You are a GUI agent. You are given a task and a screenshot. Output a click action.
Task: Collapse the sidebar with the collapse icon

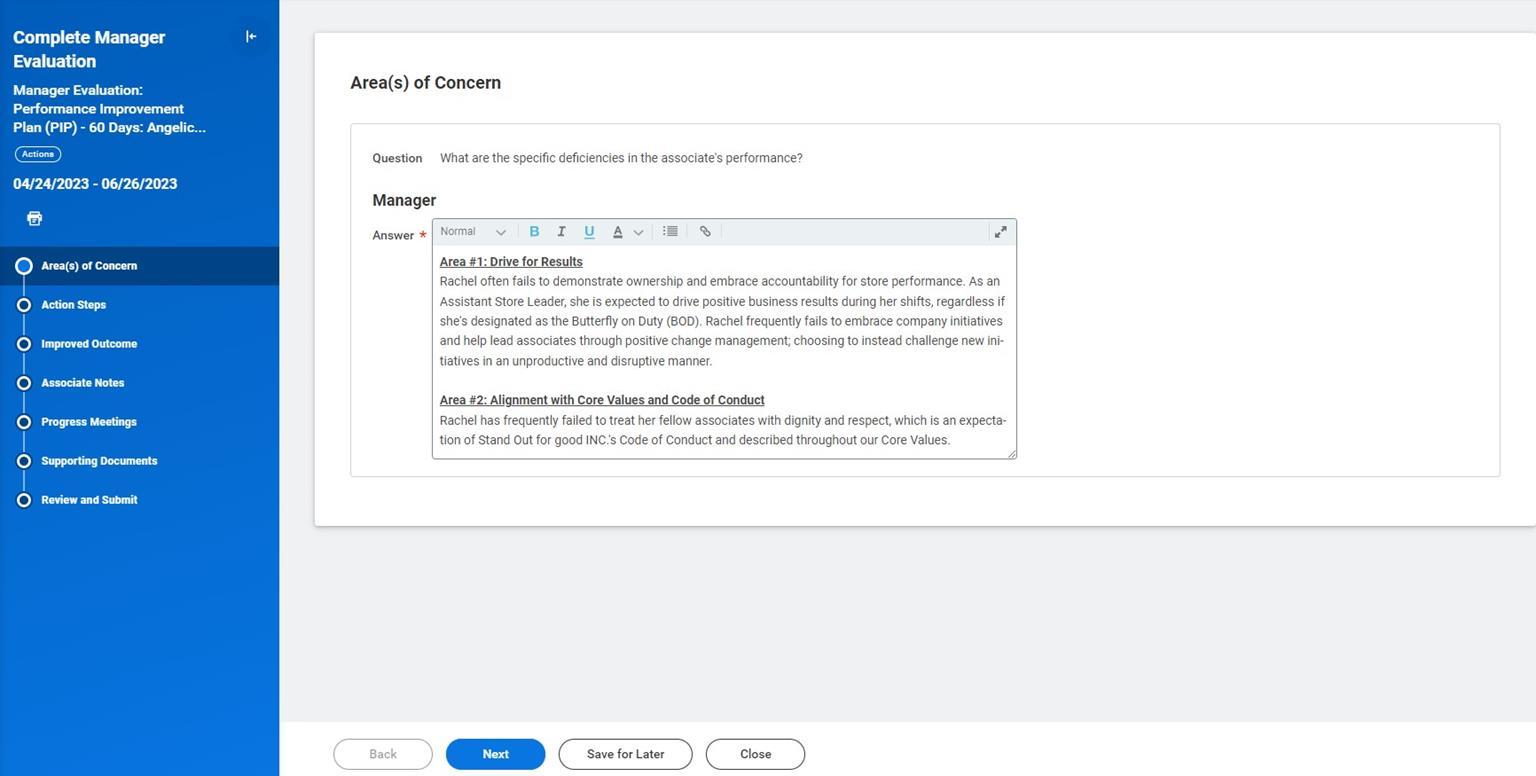click(x=251, y=37)
